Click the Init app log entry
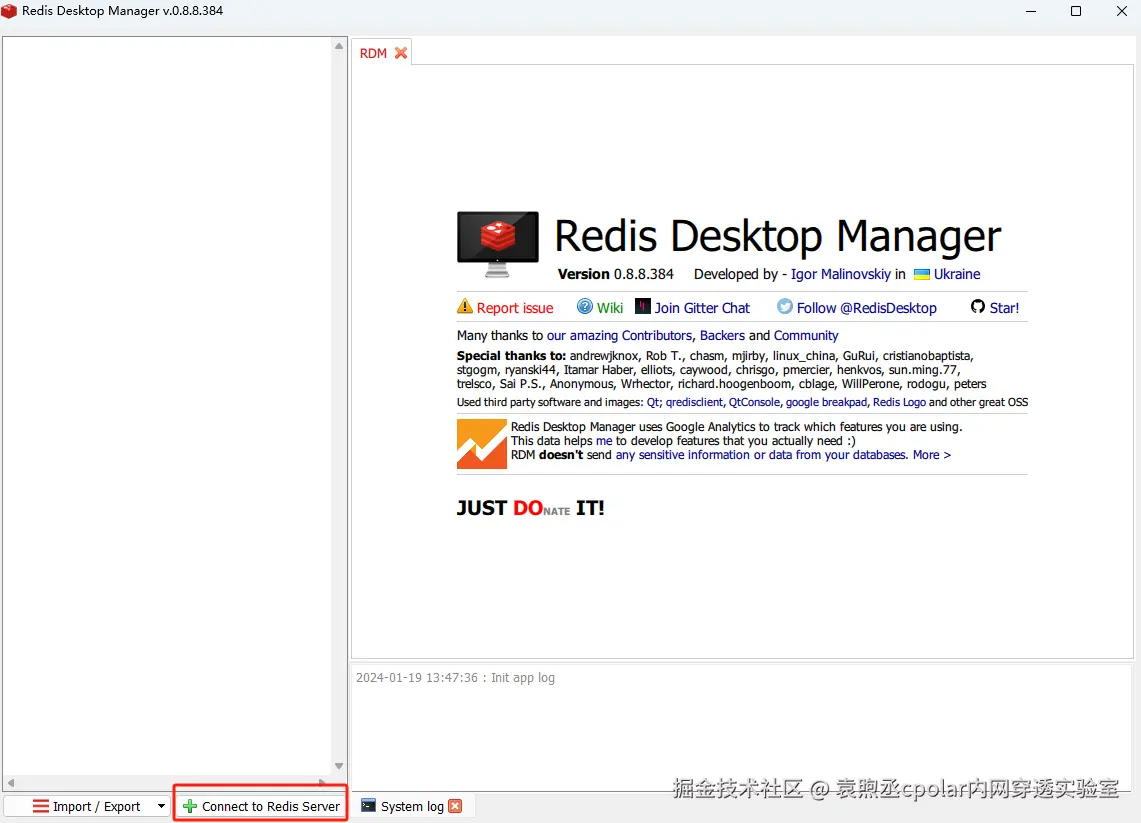 click(x=455, y=677)
